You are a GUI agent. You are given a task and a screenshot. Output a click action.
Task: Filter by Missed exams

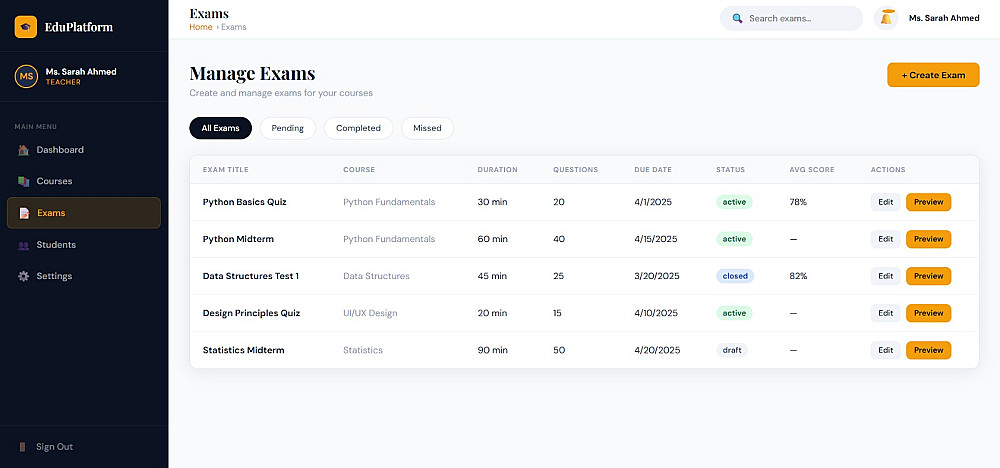point(427,128)
